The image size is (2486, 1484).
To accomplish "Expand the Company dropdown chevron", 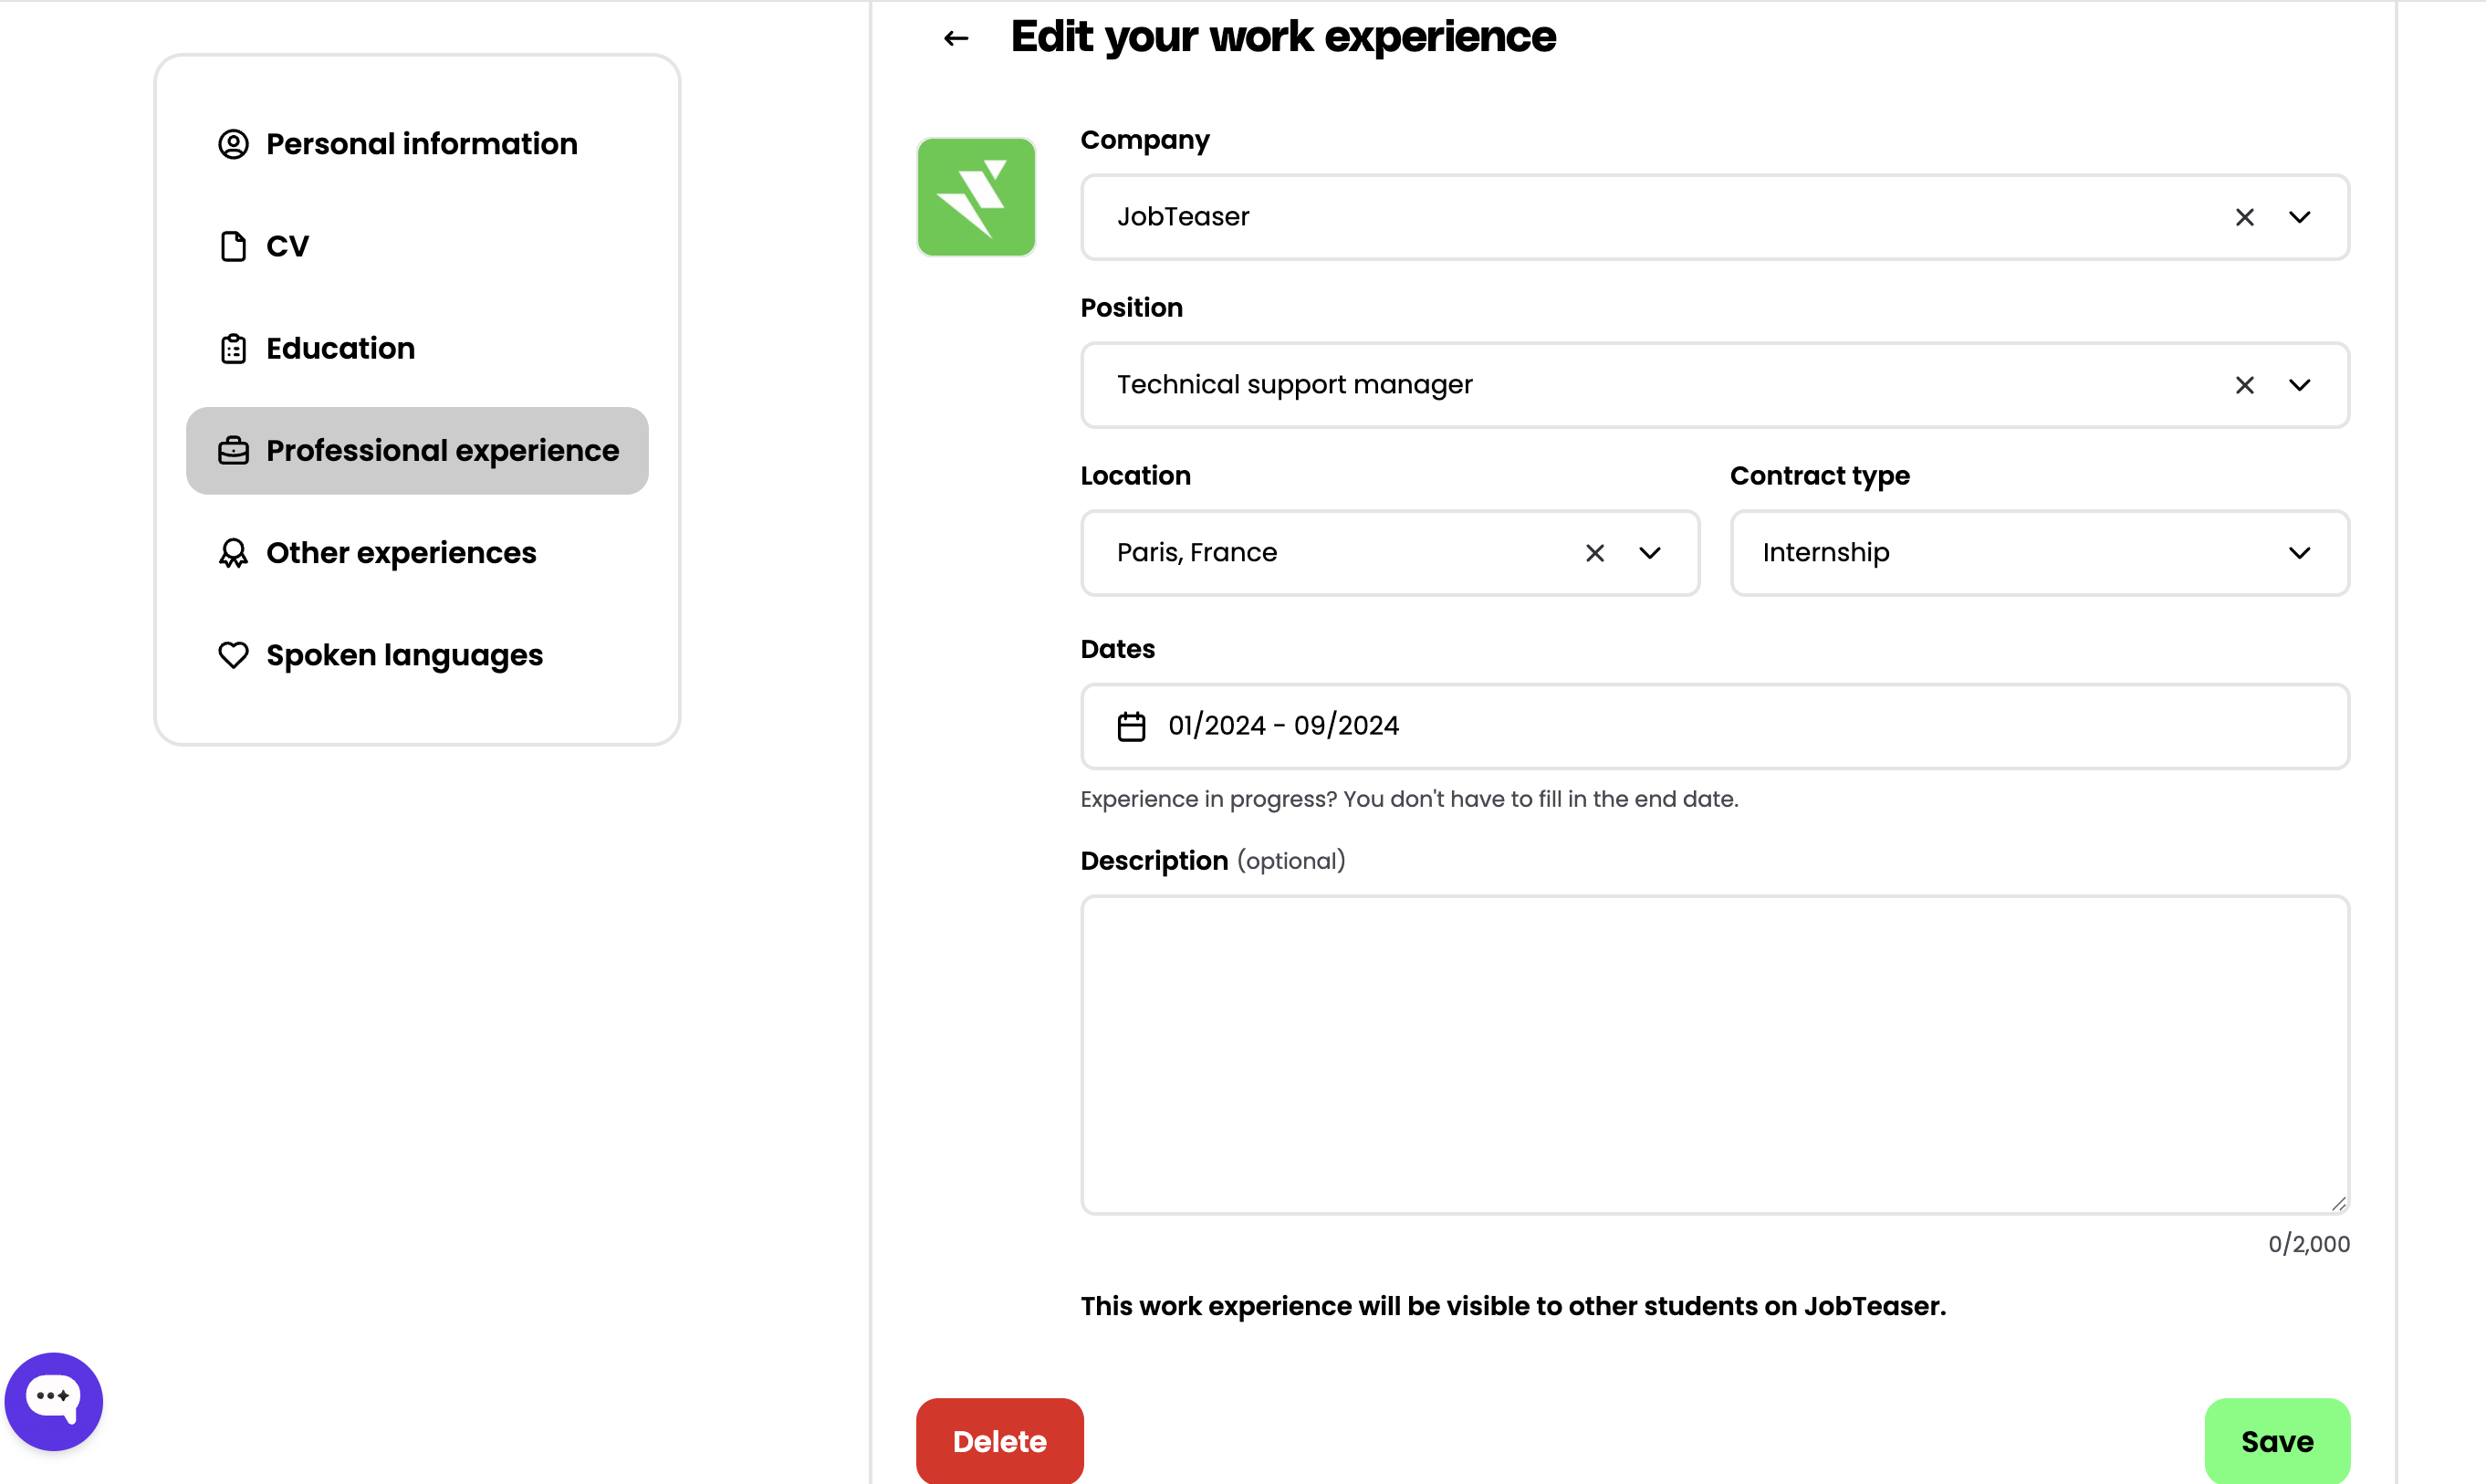I will pos(2299,217).
